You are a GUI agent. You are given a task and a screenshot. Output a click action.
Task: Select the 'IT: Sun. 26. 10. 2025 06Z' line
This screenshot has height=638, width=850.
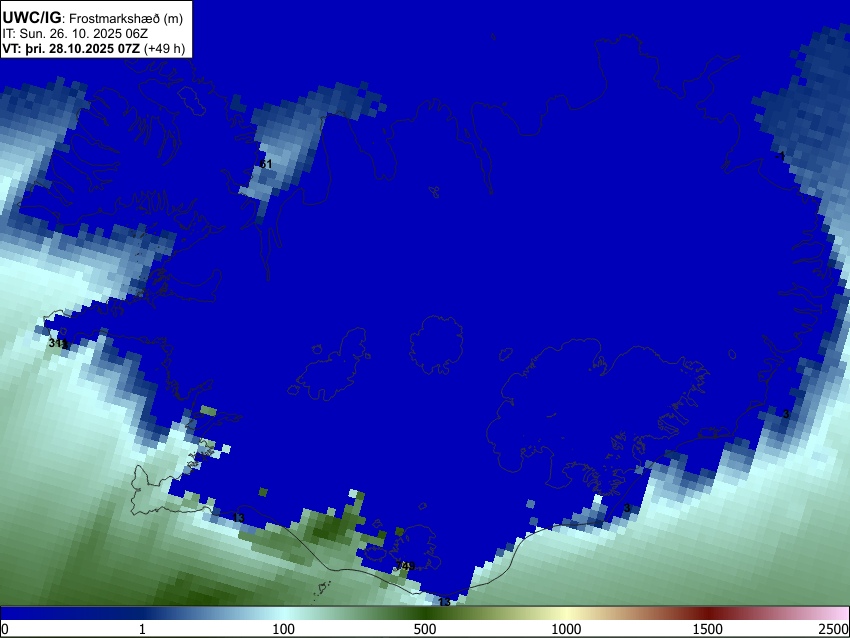[x=75, y=34]
